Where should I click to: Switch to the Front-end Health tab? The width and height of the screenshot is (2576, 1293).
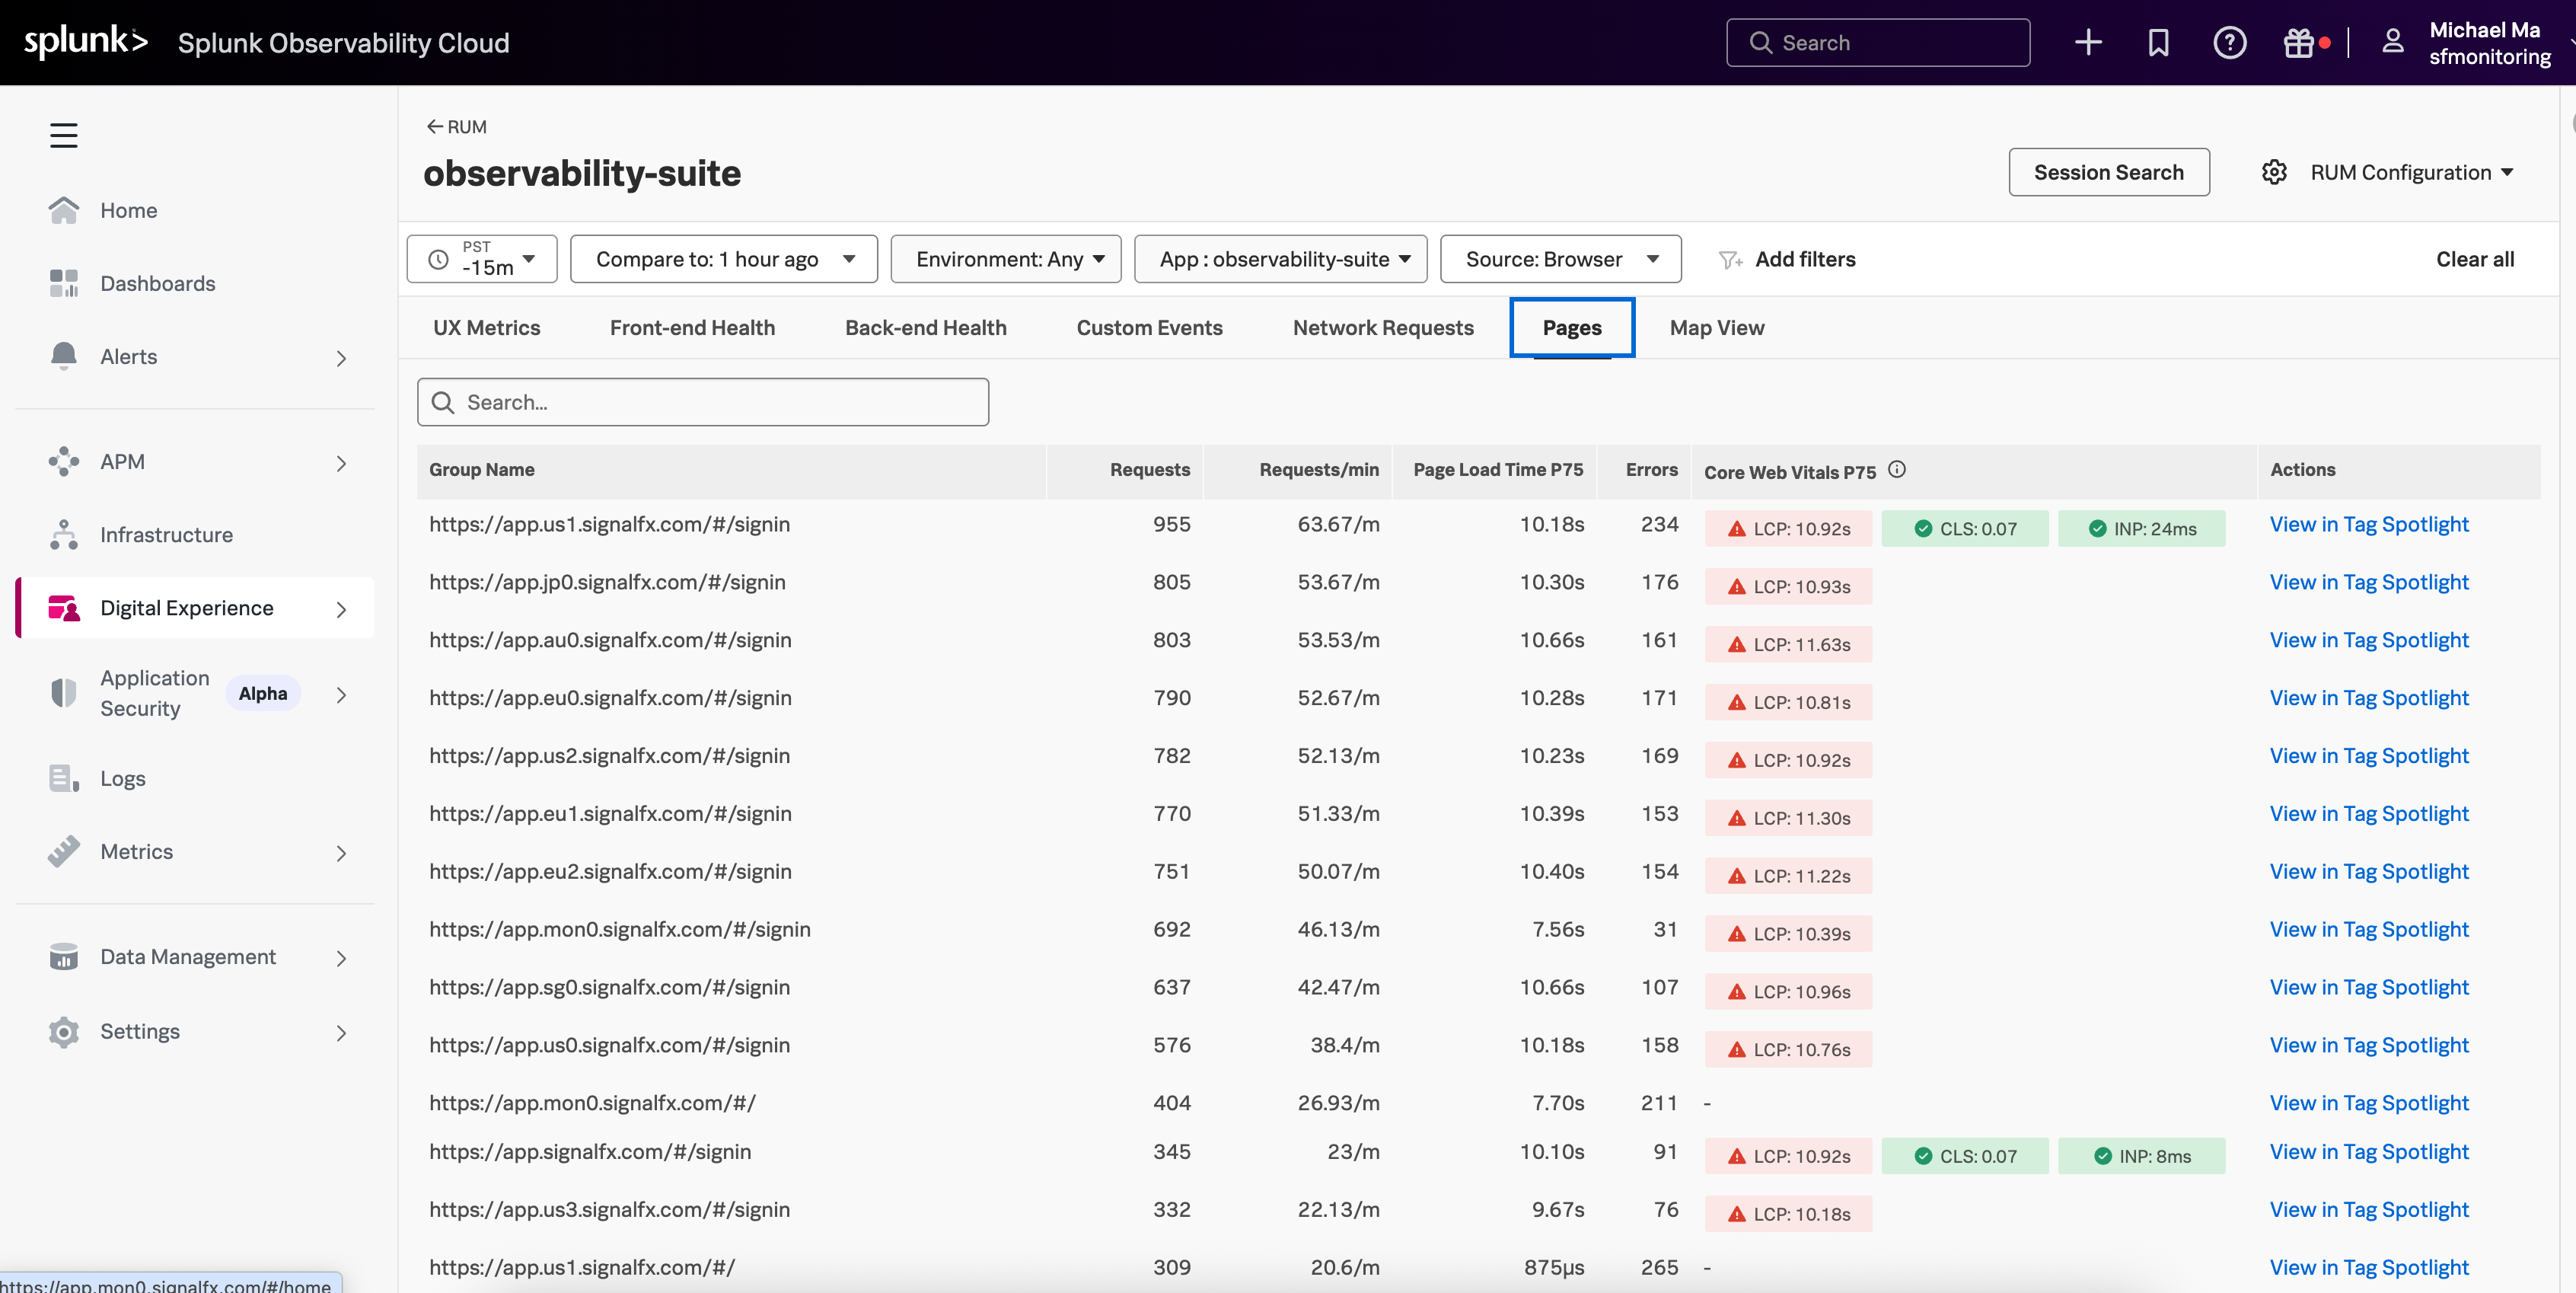692,328
